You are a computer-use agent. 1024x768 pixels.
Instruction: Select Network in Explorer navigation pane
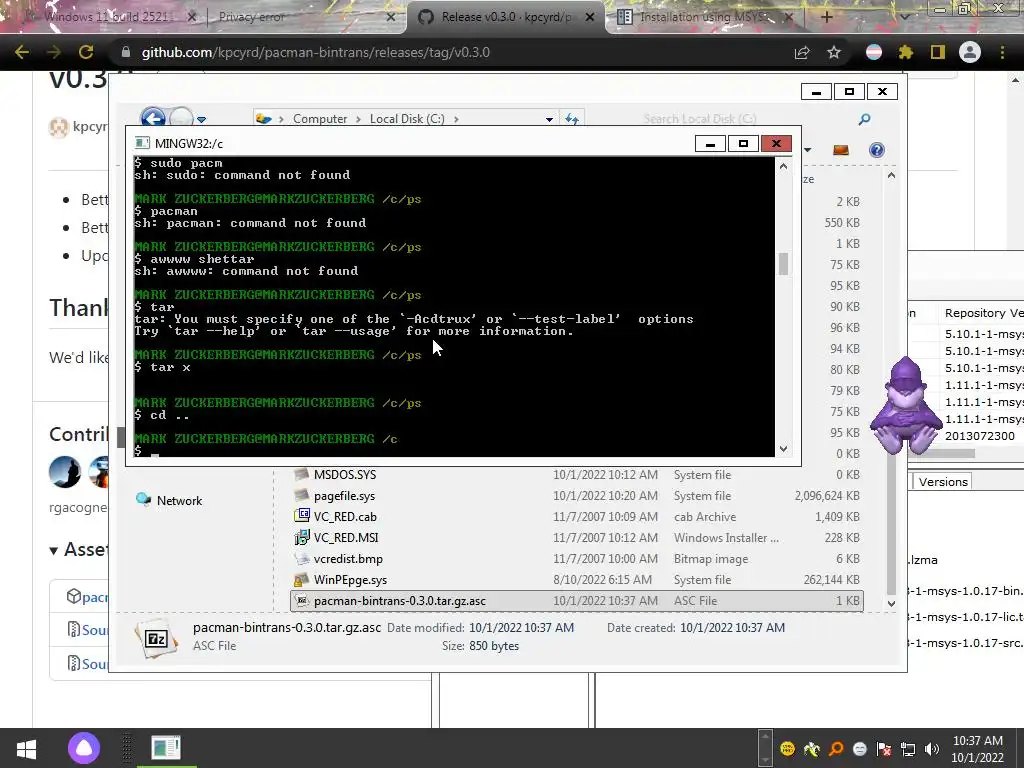[x=179, y=500]
